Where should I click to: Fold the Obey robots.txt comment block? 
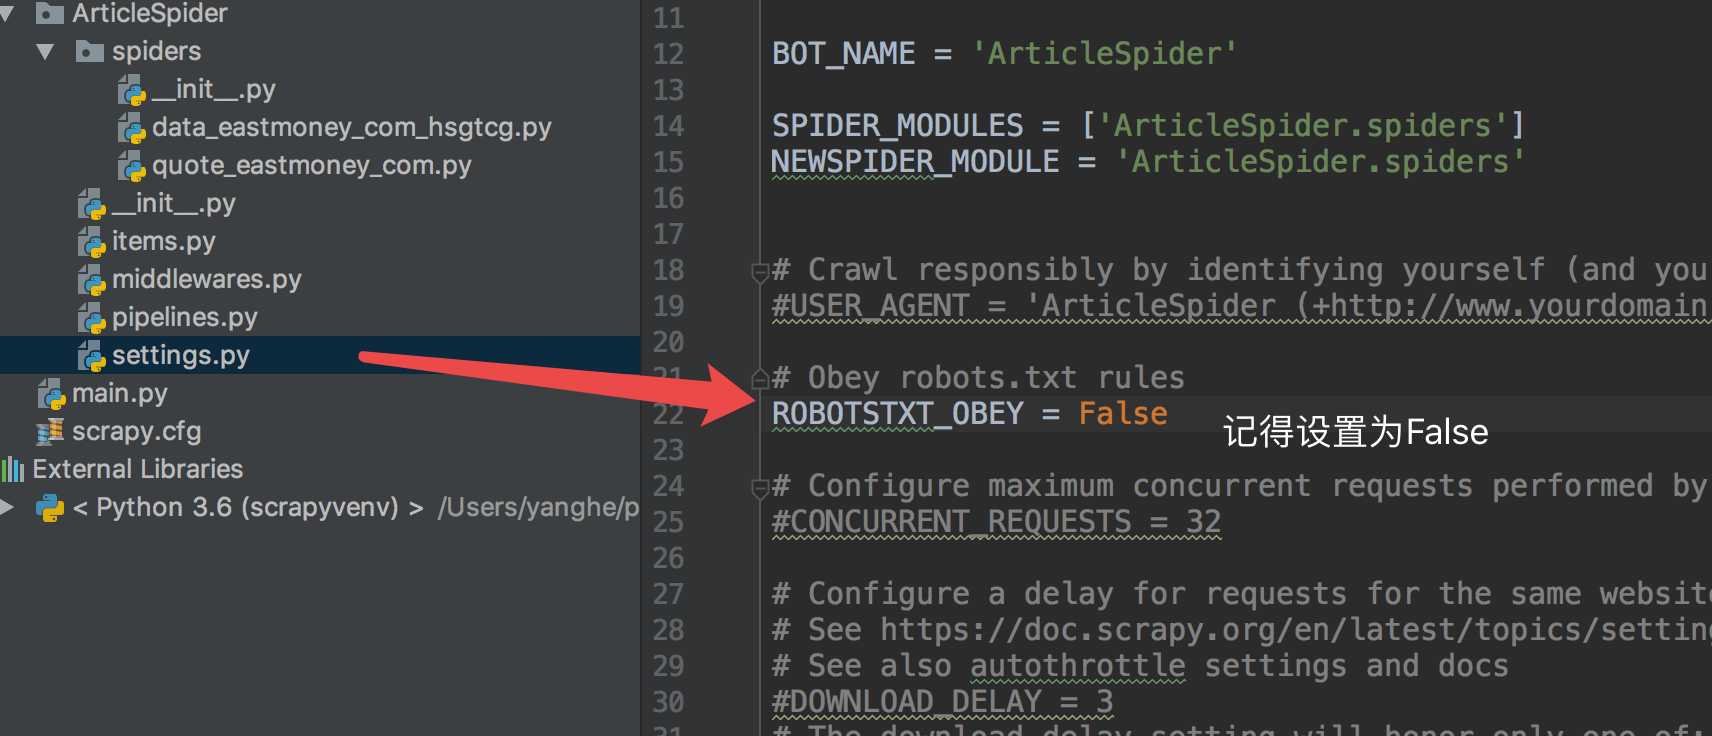760,378
